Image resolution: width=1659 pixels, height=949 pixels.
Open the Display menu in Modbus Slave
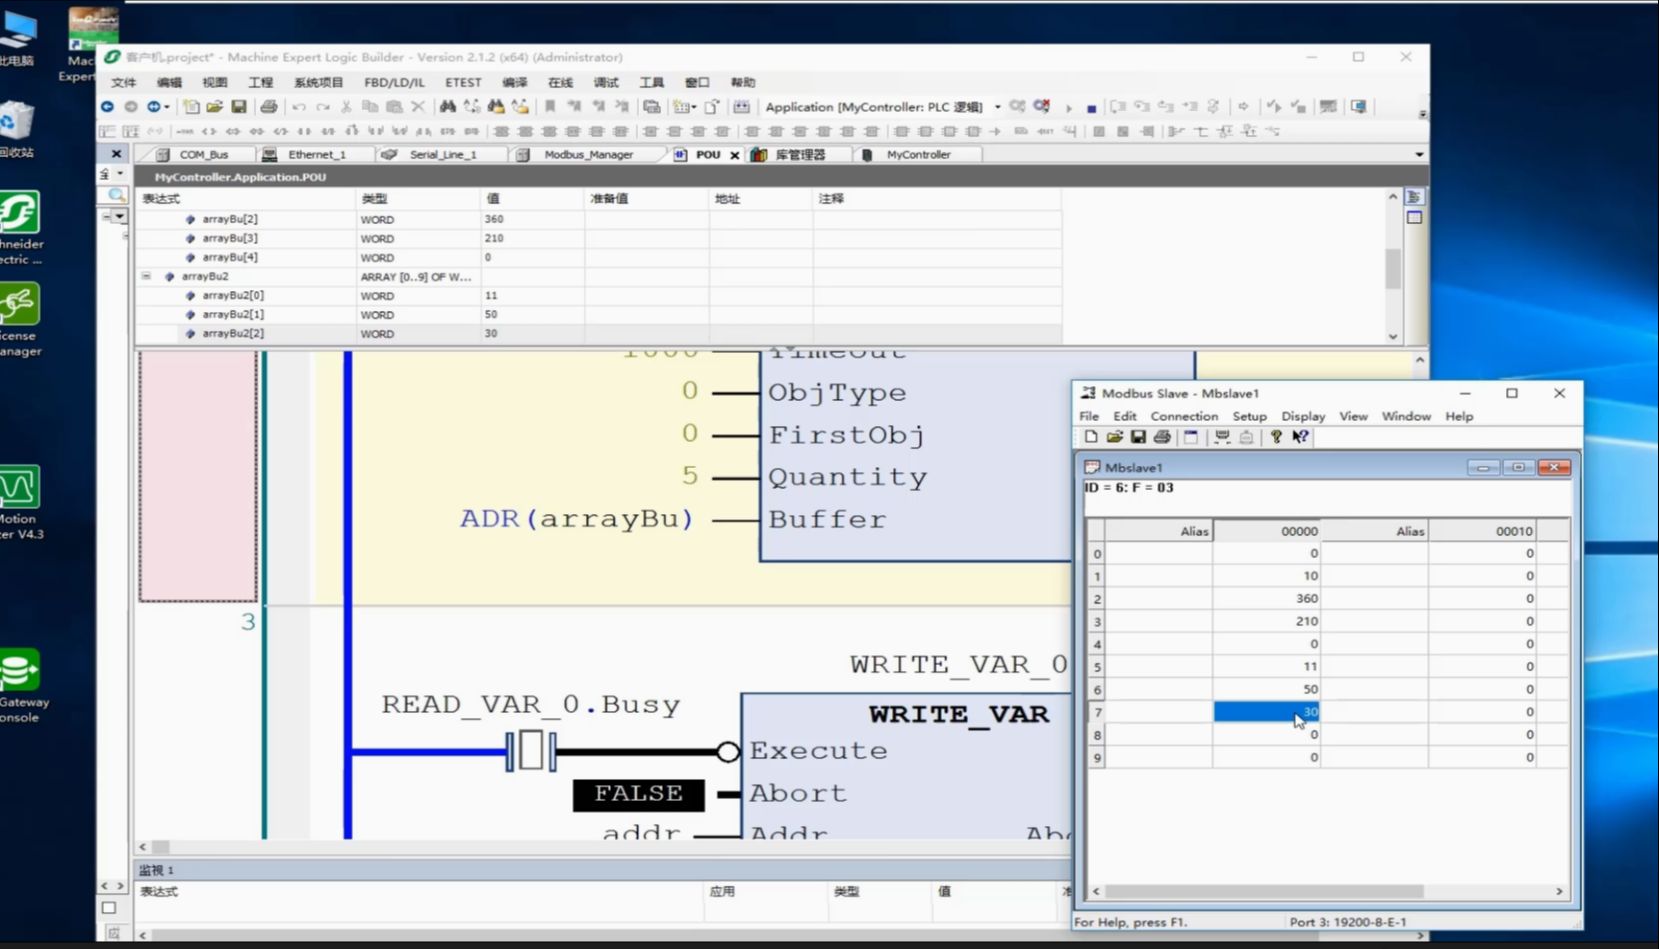(1303, 416)
